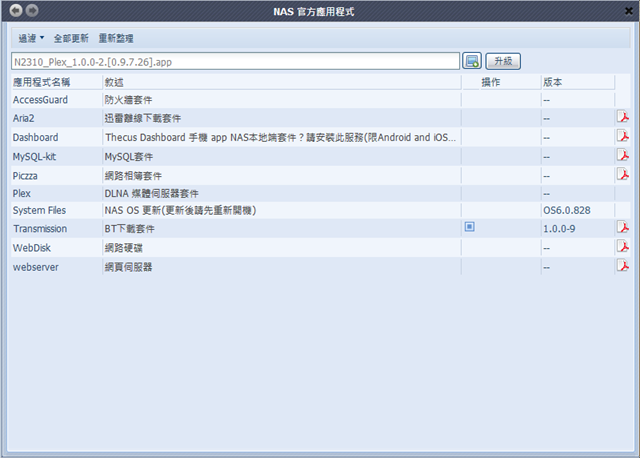640x458 pixels.
Task: Click the Thecus Dashboard description text
Action: (280, 138)
